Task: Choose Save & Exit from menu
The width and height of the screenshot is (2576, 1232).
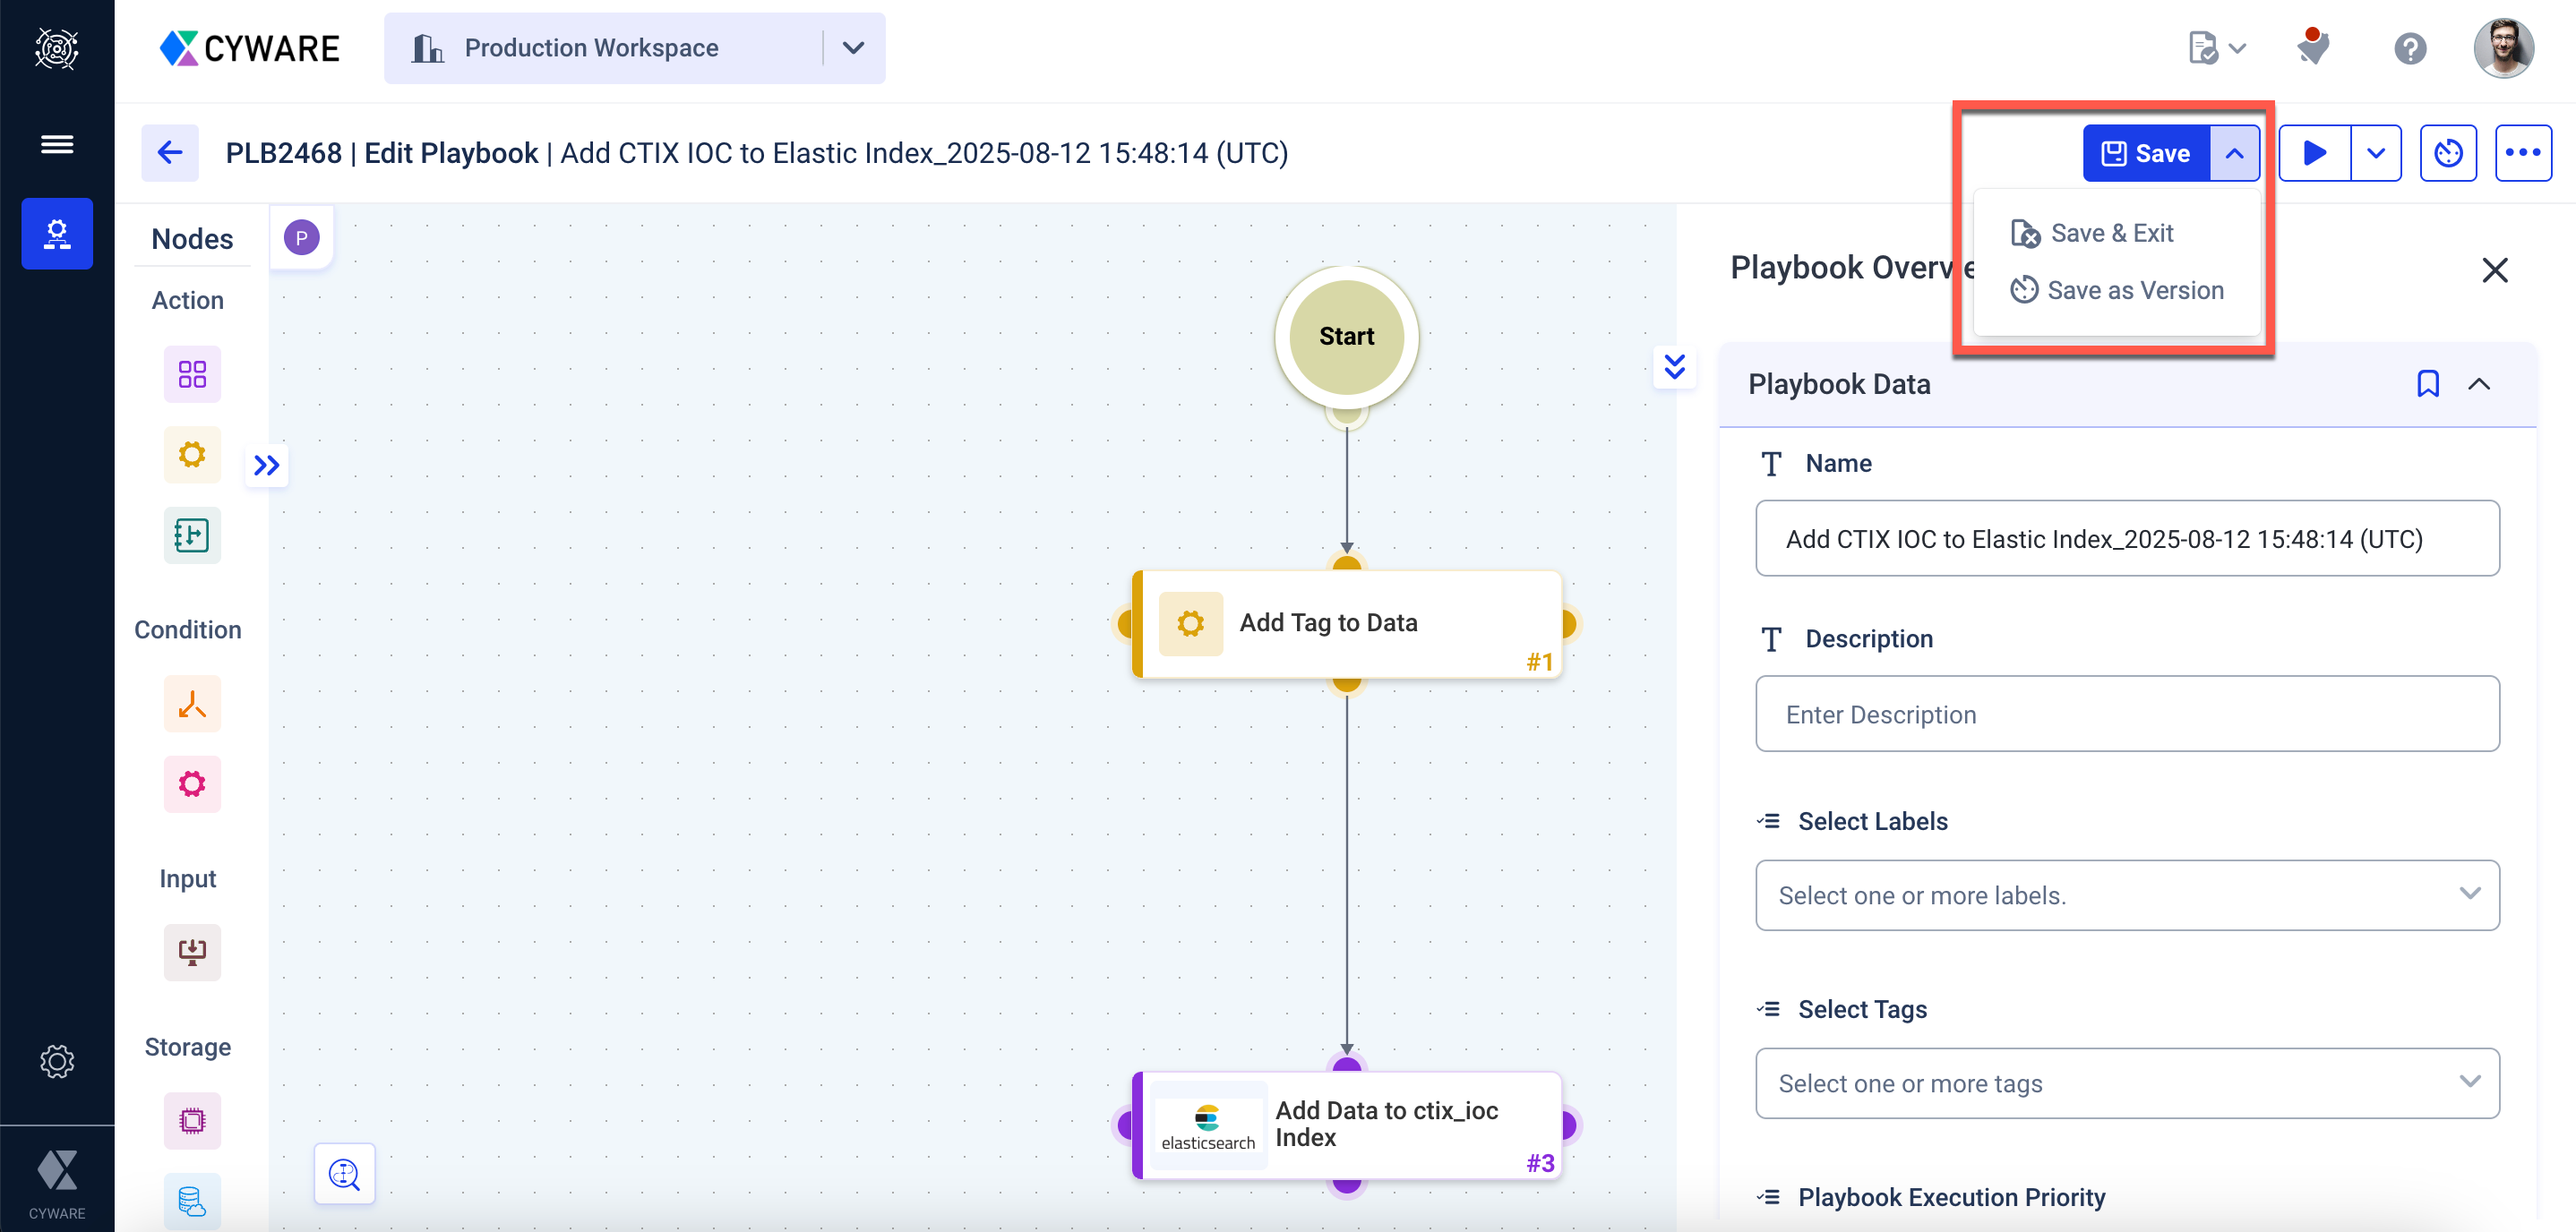Action: pyautogui.click(x=2111, y=233)
